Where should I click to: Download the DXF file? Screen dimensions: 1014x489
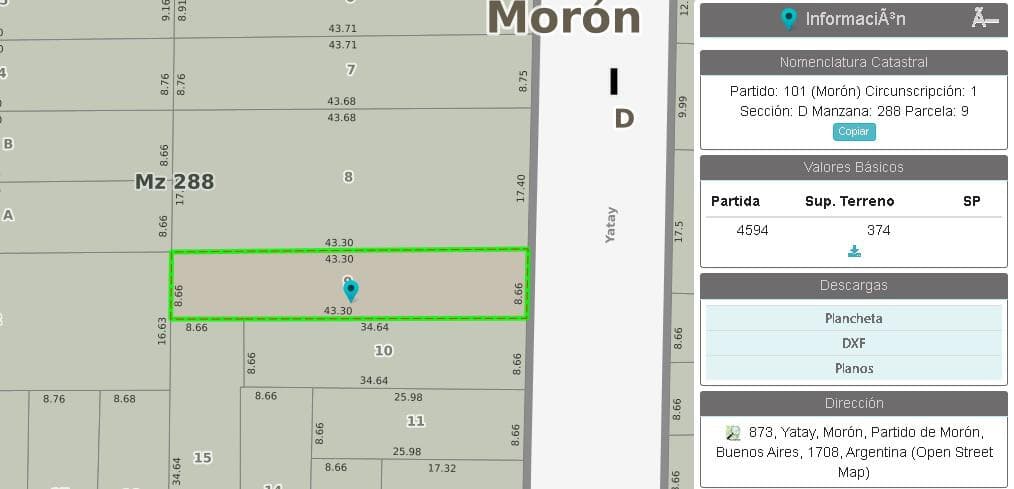pos(854,343)
